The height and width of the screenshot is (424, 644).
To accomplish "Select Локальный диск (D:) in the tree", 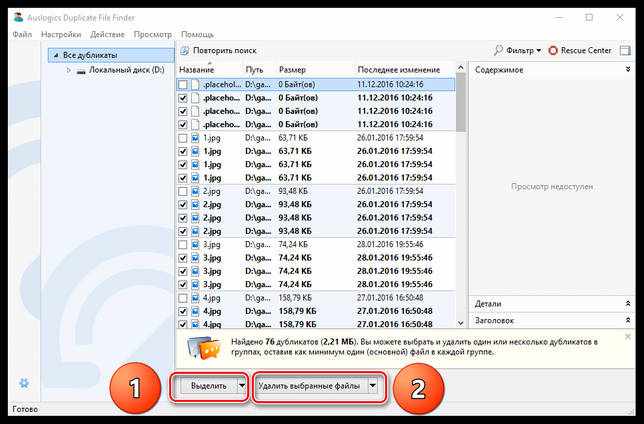I will point(126,70).
